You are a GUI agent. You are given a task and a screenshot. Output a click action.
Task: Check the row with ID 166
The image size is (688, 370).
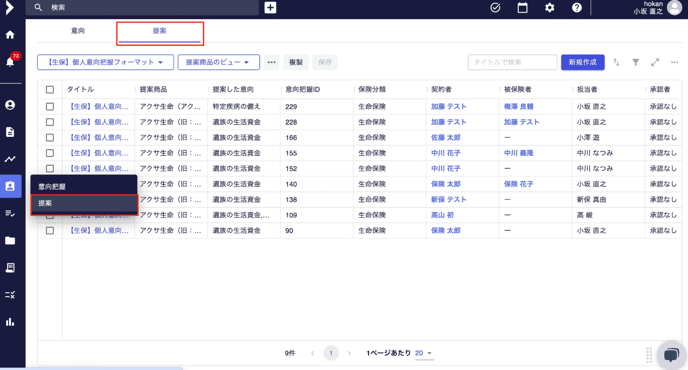50,138
